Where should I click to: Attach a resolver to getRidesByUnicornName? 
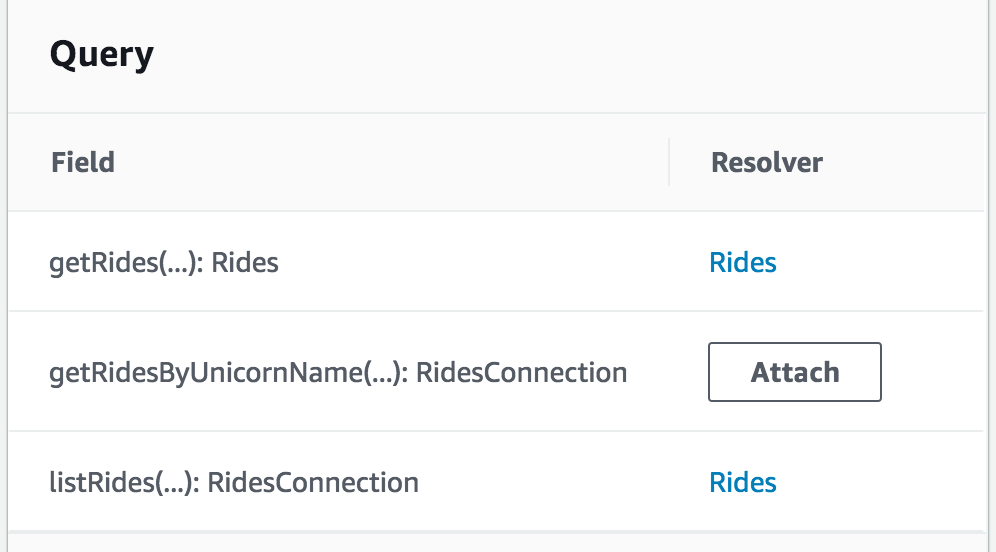click(795, 372)
